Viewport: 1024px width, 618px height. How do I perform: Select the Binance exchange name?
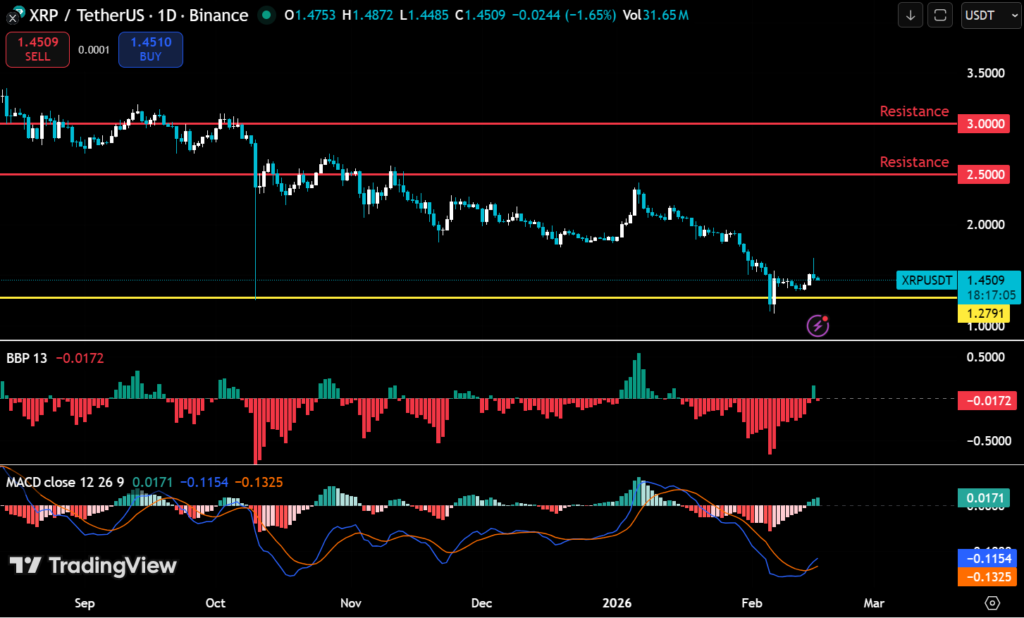click(x=218, y=15)
